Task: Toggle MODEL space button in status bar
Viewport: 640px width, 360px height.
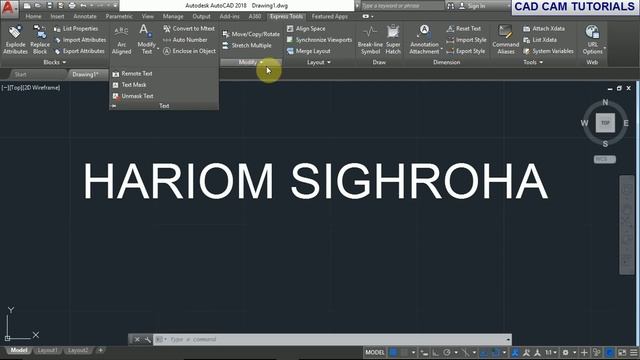Action: point(375,352)
